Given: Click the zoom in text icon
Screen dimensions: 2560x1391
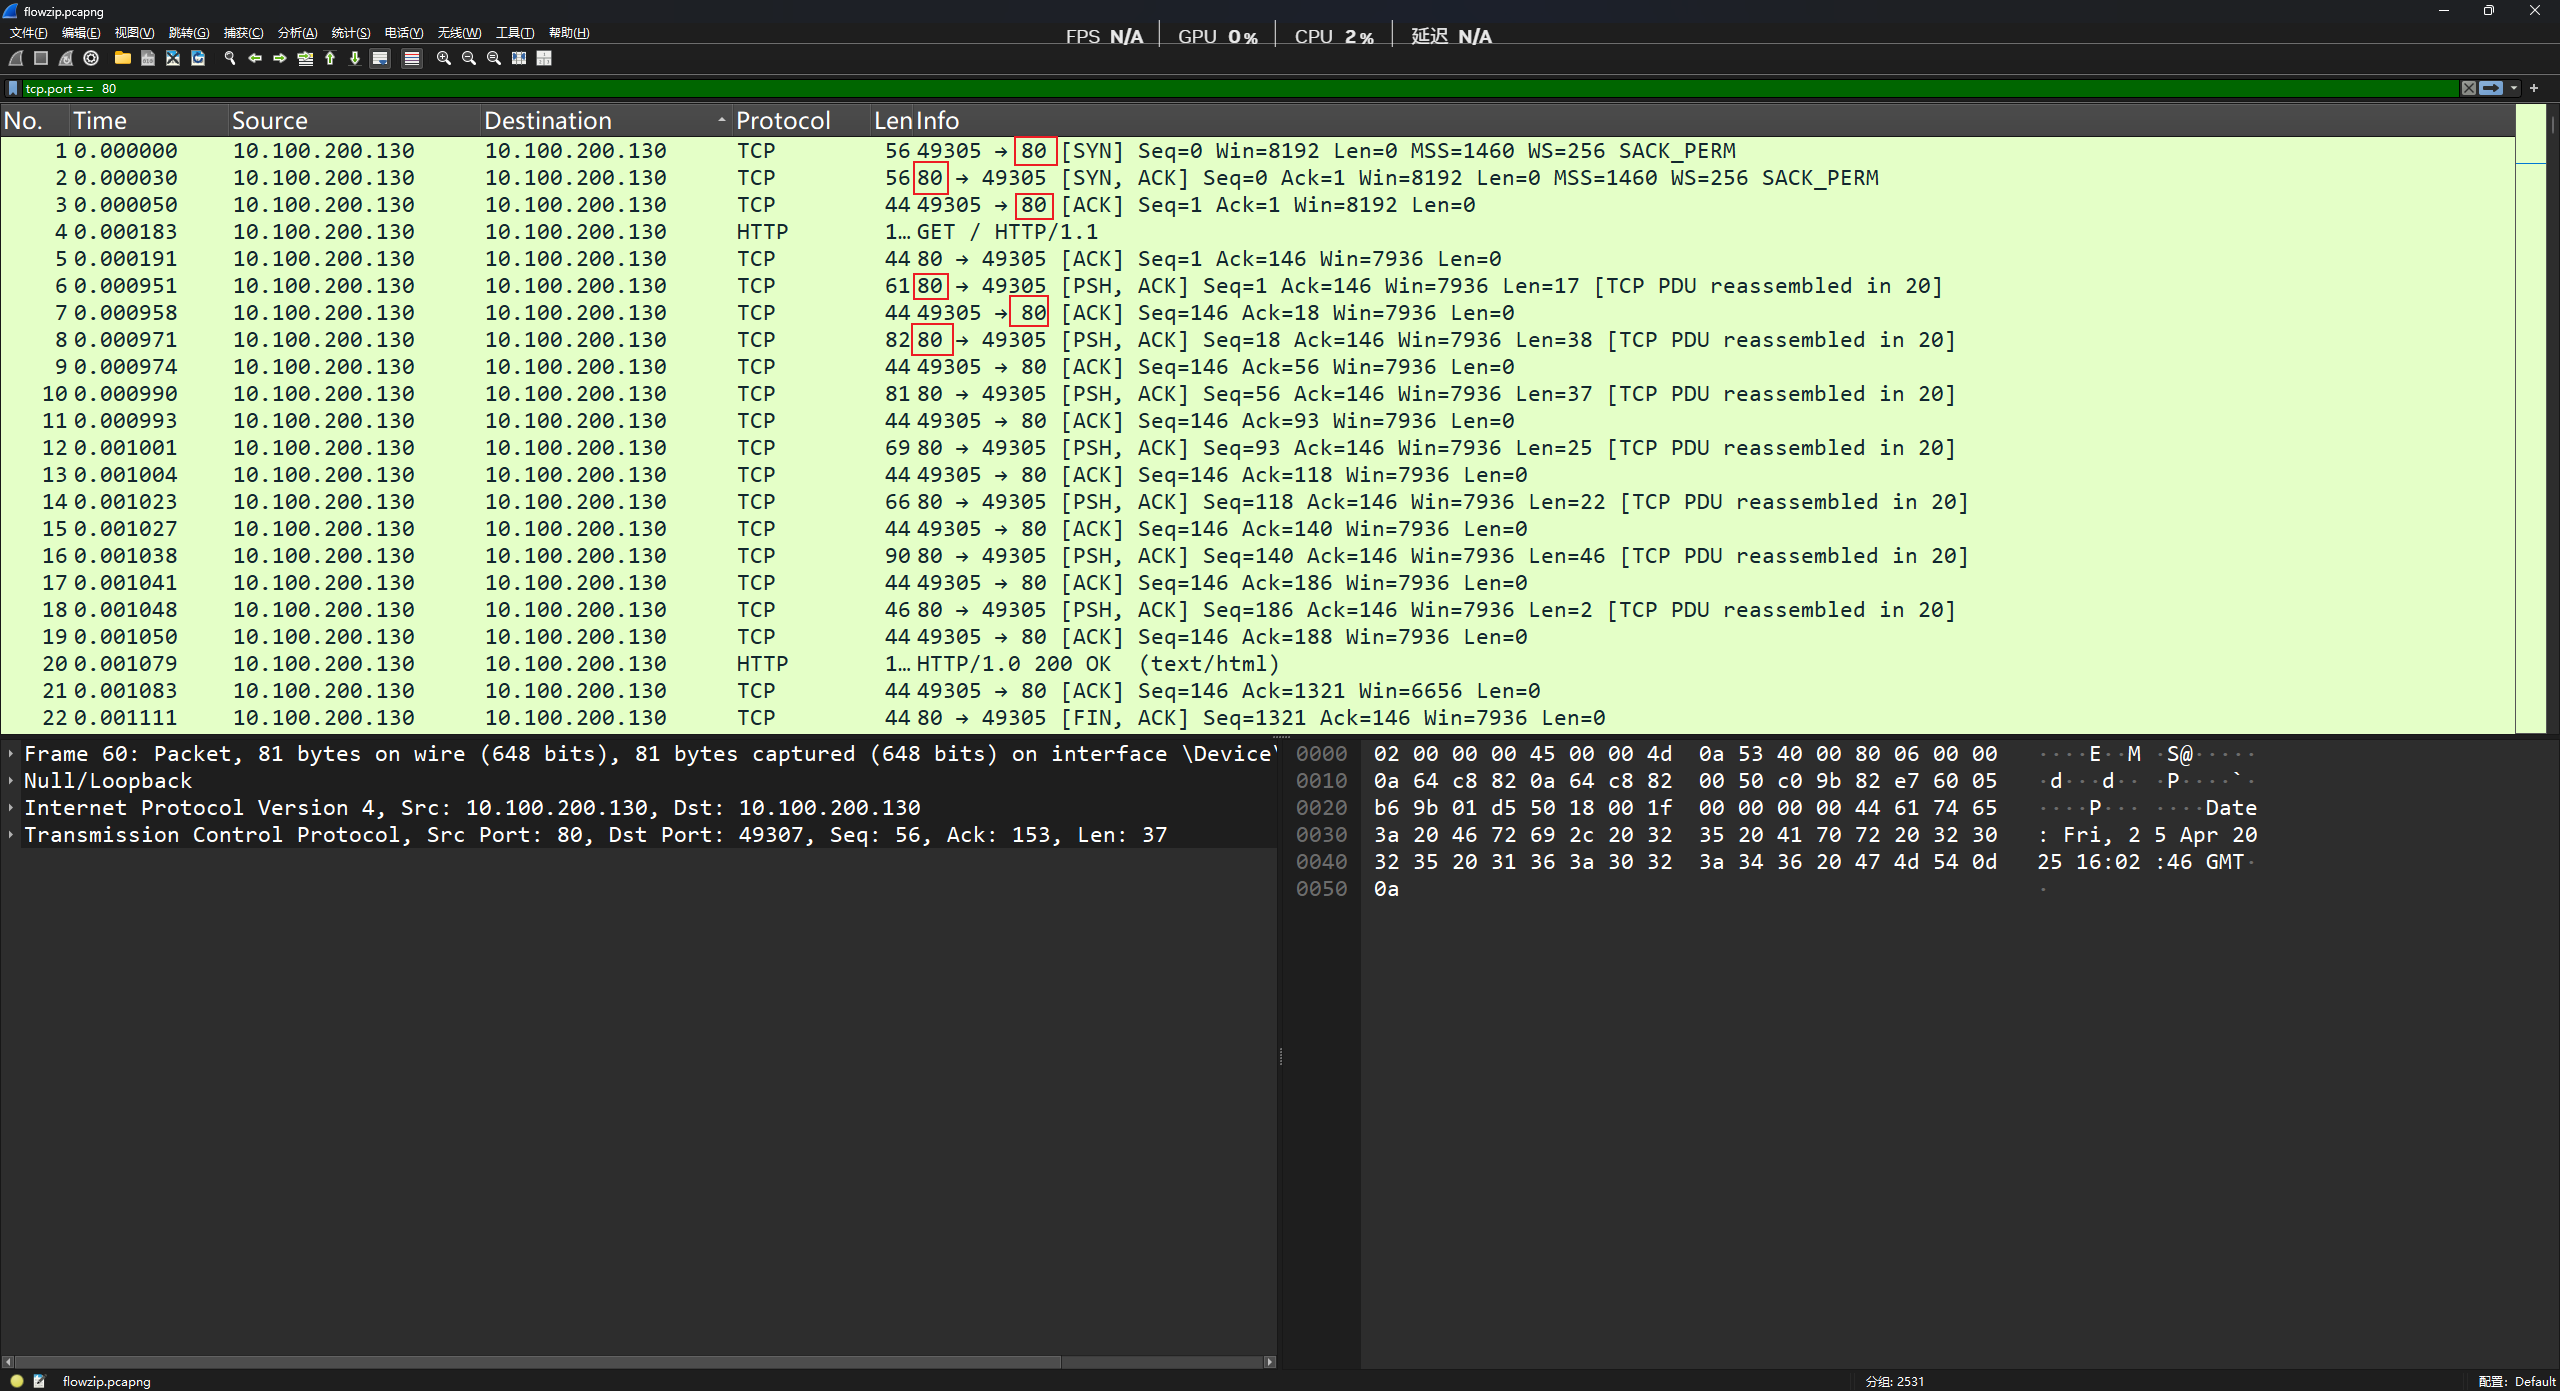Looking at the screenshot, I should 444,58.
